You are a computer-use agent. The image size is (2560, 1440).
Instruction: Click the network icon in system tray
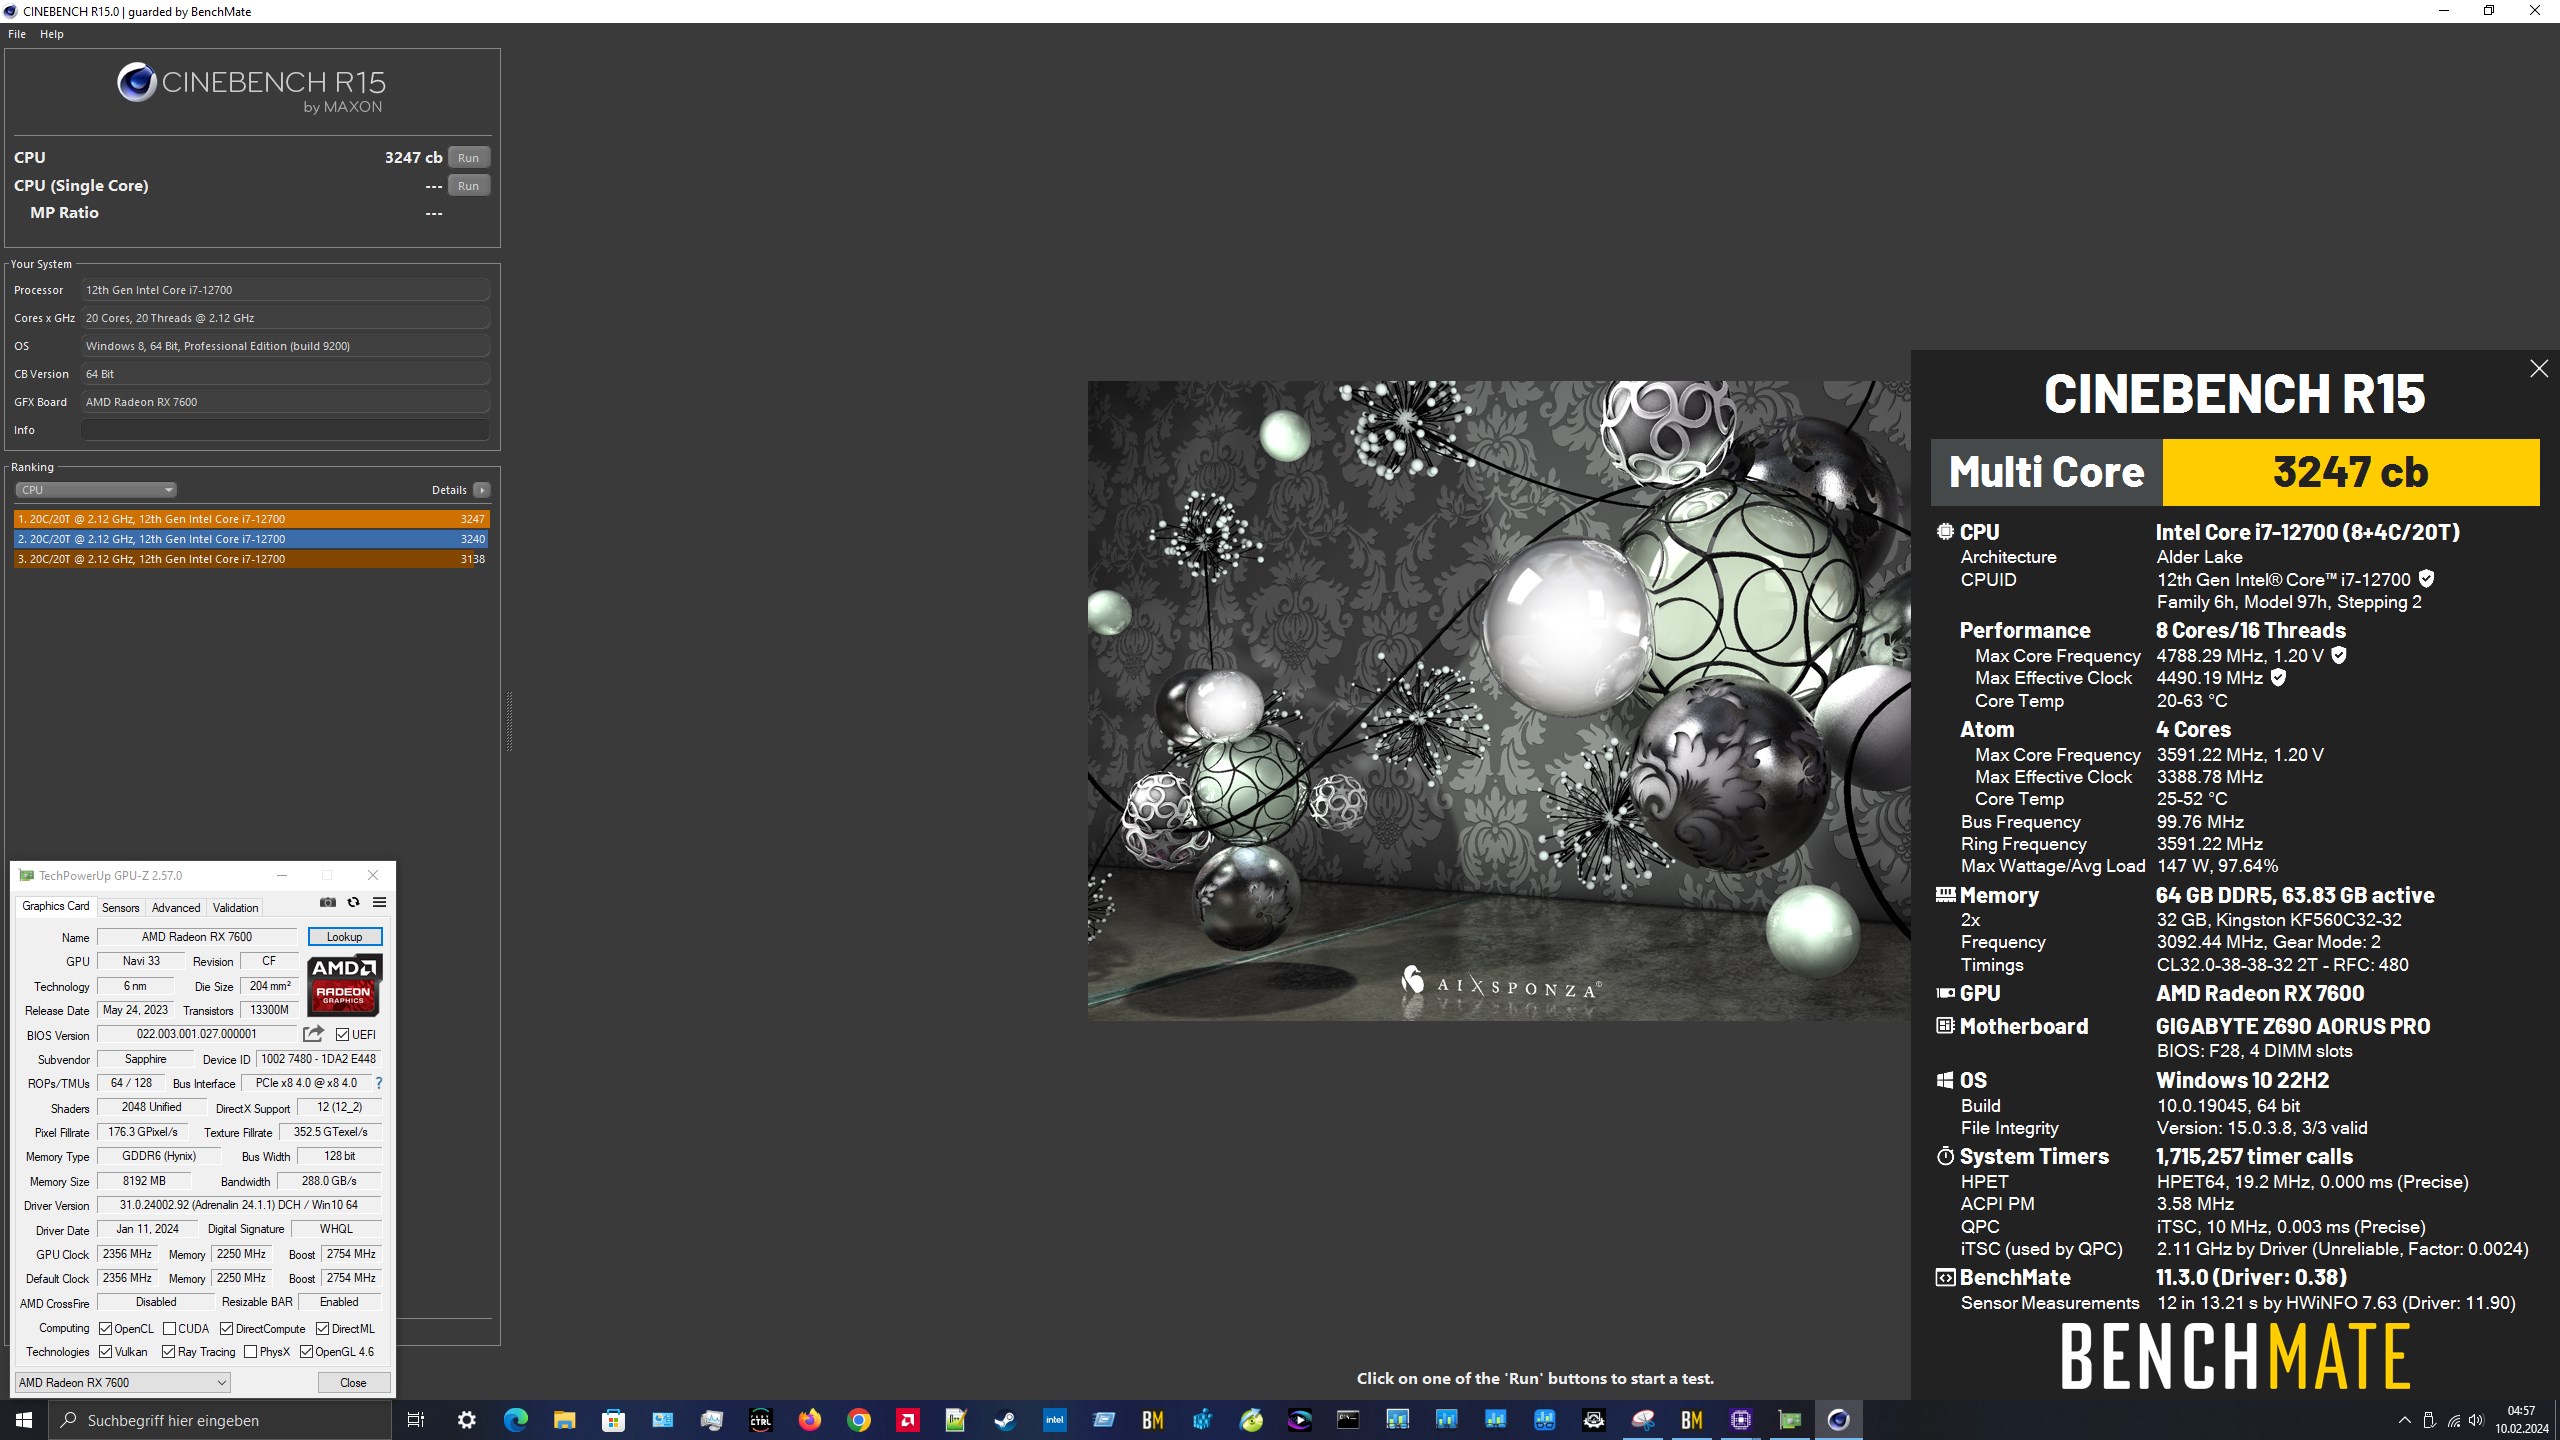coord(2453,1420)
